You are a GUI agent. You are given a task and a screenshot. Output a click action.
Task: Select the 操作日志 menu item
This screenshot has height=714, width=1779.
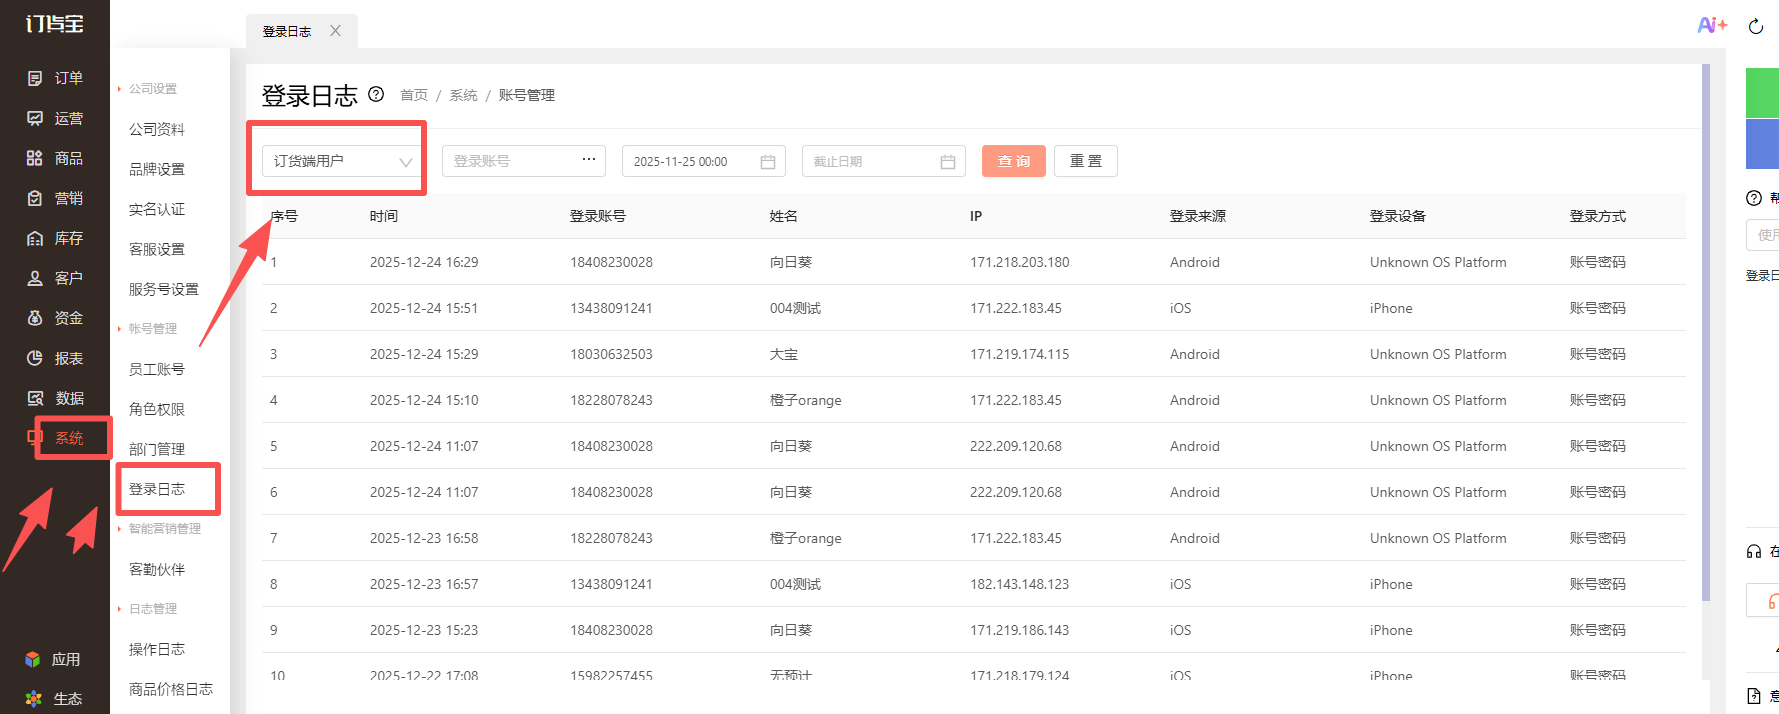(x=157, y=649)
